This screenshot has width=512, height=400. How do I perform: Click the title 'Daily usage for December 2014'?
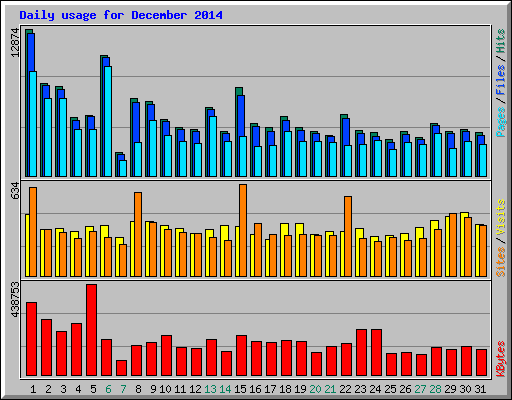121,15
